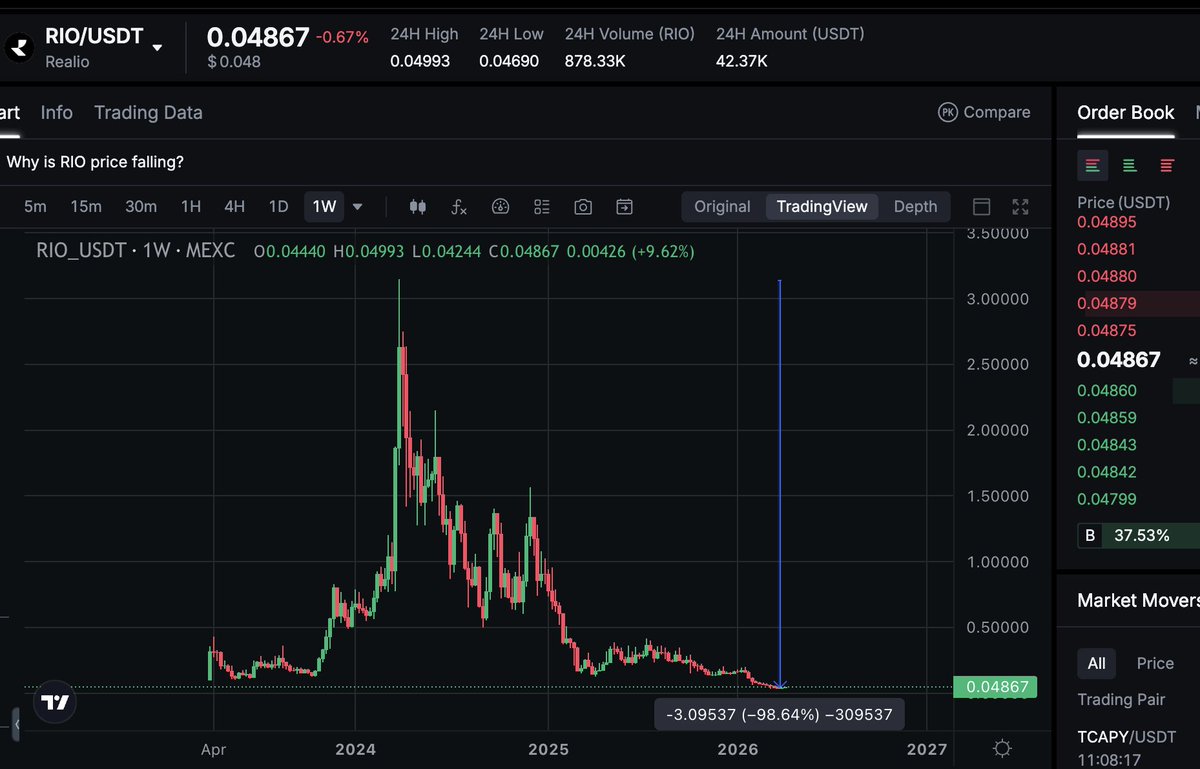Click ask price 0.04881
Screen dimensions: 1200x769
point(1107,249)
